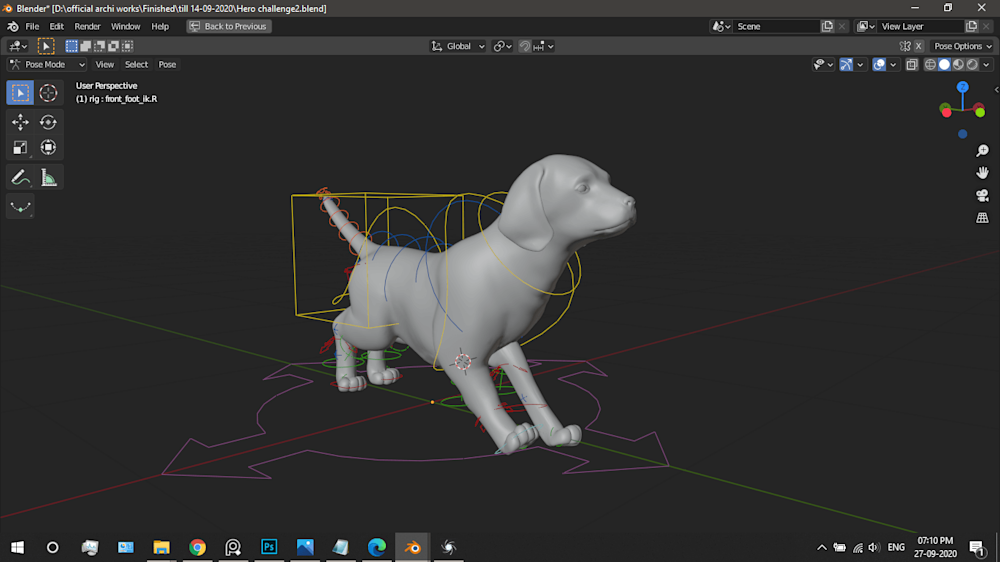The height and width of the screenshot is (562, 1000).
Task: Enable X-axis mirror for pose
Action: (918, 46)
